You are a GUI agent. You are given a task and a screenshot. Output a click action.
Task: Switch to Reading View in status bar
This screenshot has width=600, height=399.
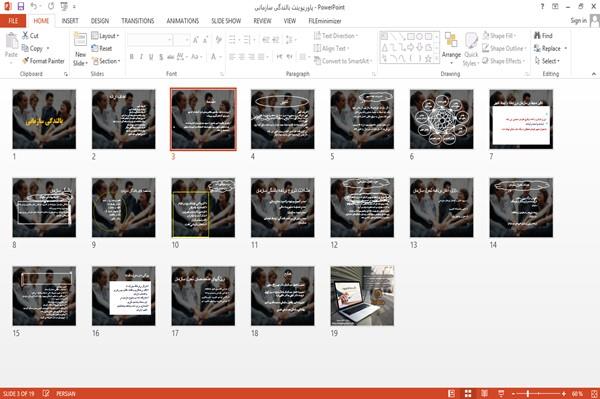[x=484, y=393]
